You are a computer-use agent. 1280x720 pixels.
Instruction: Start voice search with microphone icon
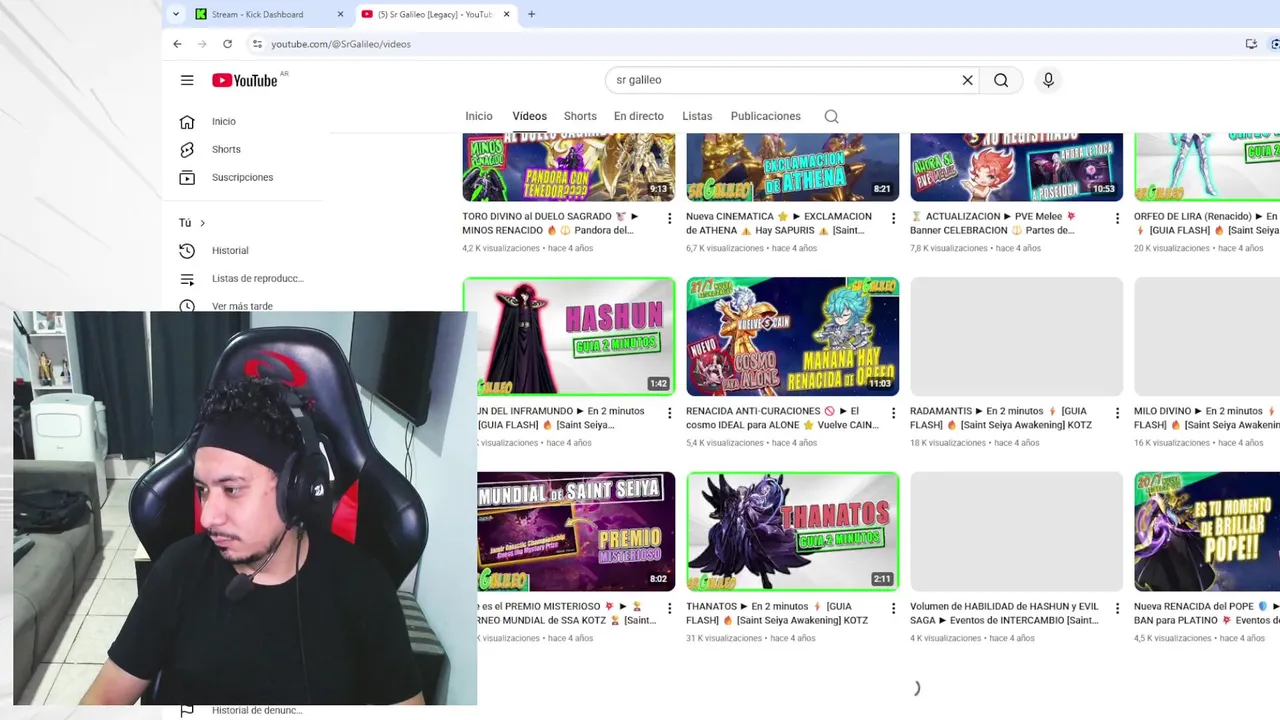point(1048,80)
